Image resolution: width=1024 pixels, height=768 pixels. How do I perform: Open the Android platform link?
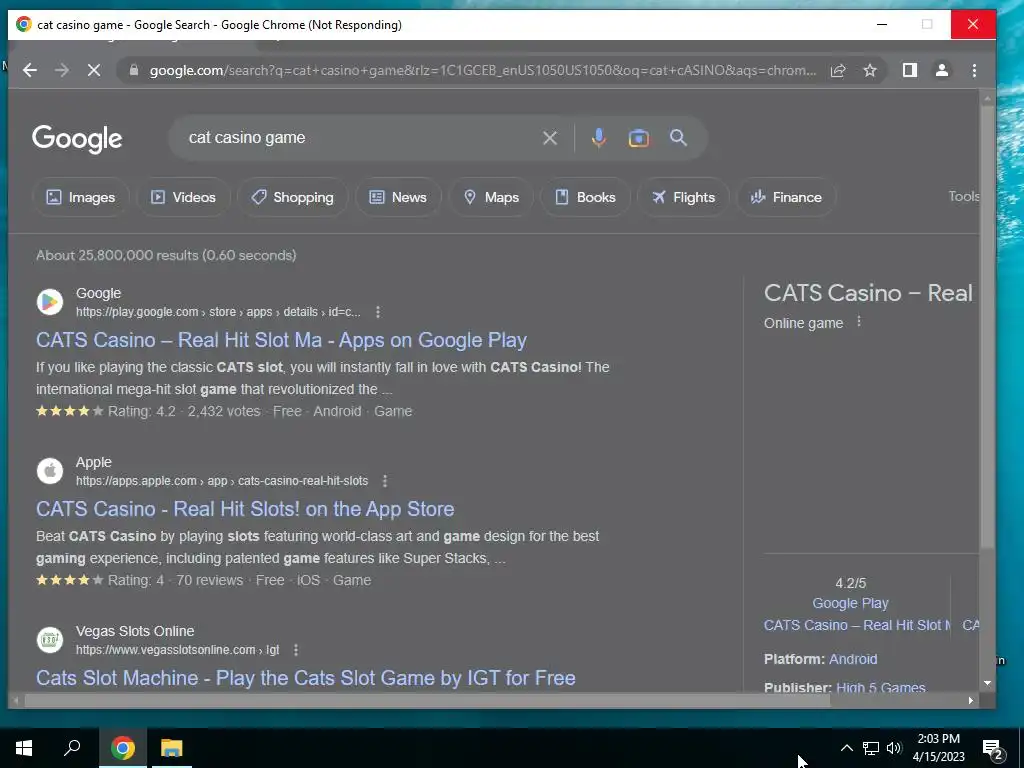click(854, 660)
